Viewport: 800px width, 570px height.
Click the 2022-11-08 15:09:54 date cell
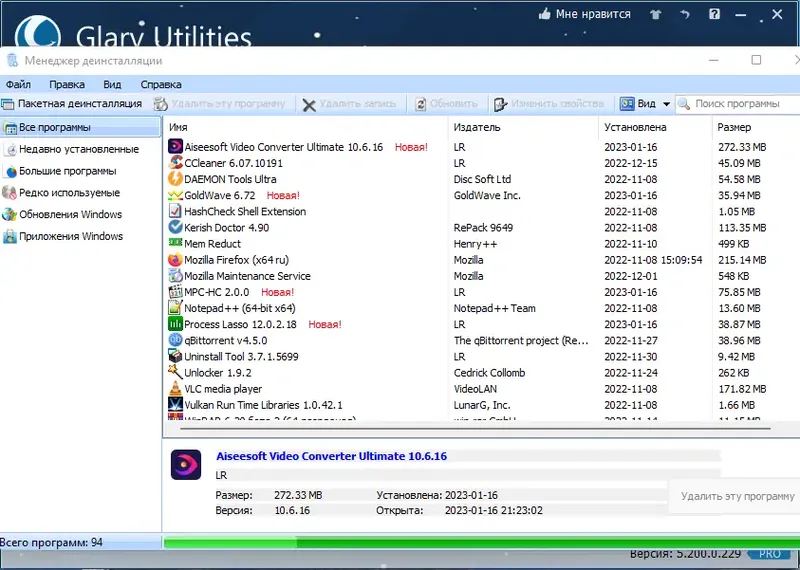pyautogui.click(x=653, y=260)
